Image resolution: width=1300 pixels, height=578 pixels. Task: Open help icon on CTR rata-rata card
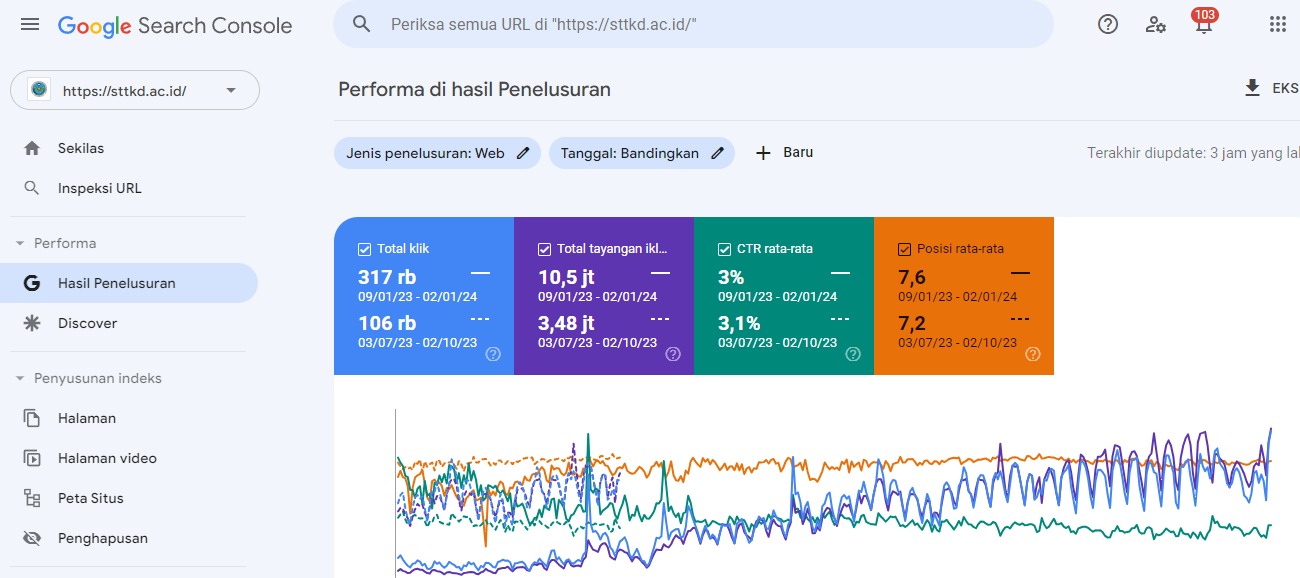[853, 354]
